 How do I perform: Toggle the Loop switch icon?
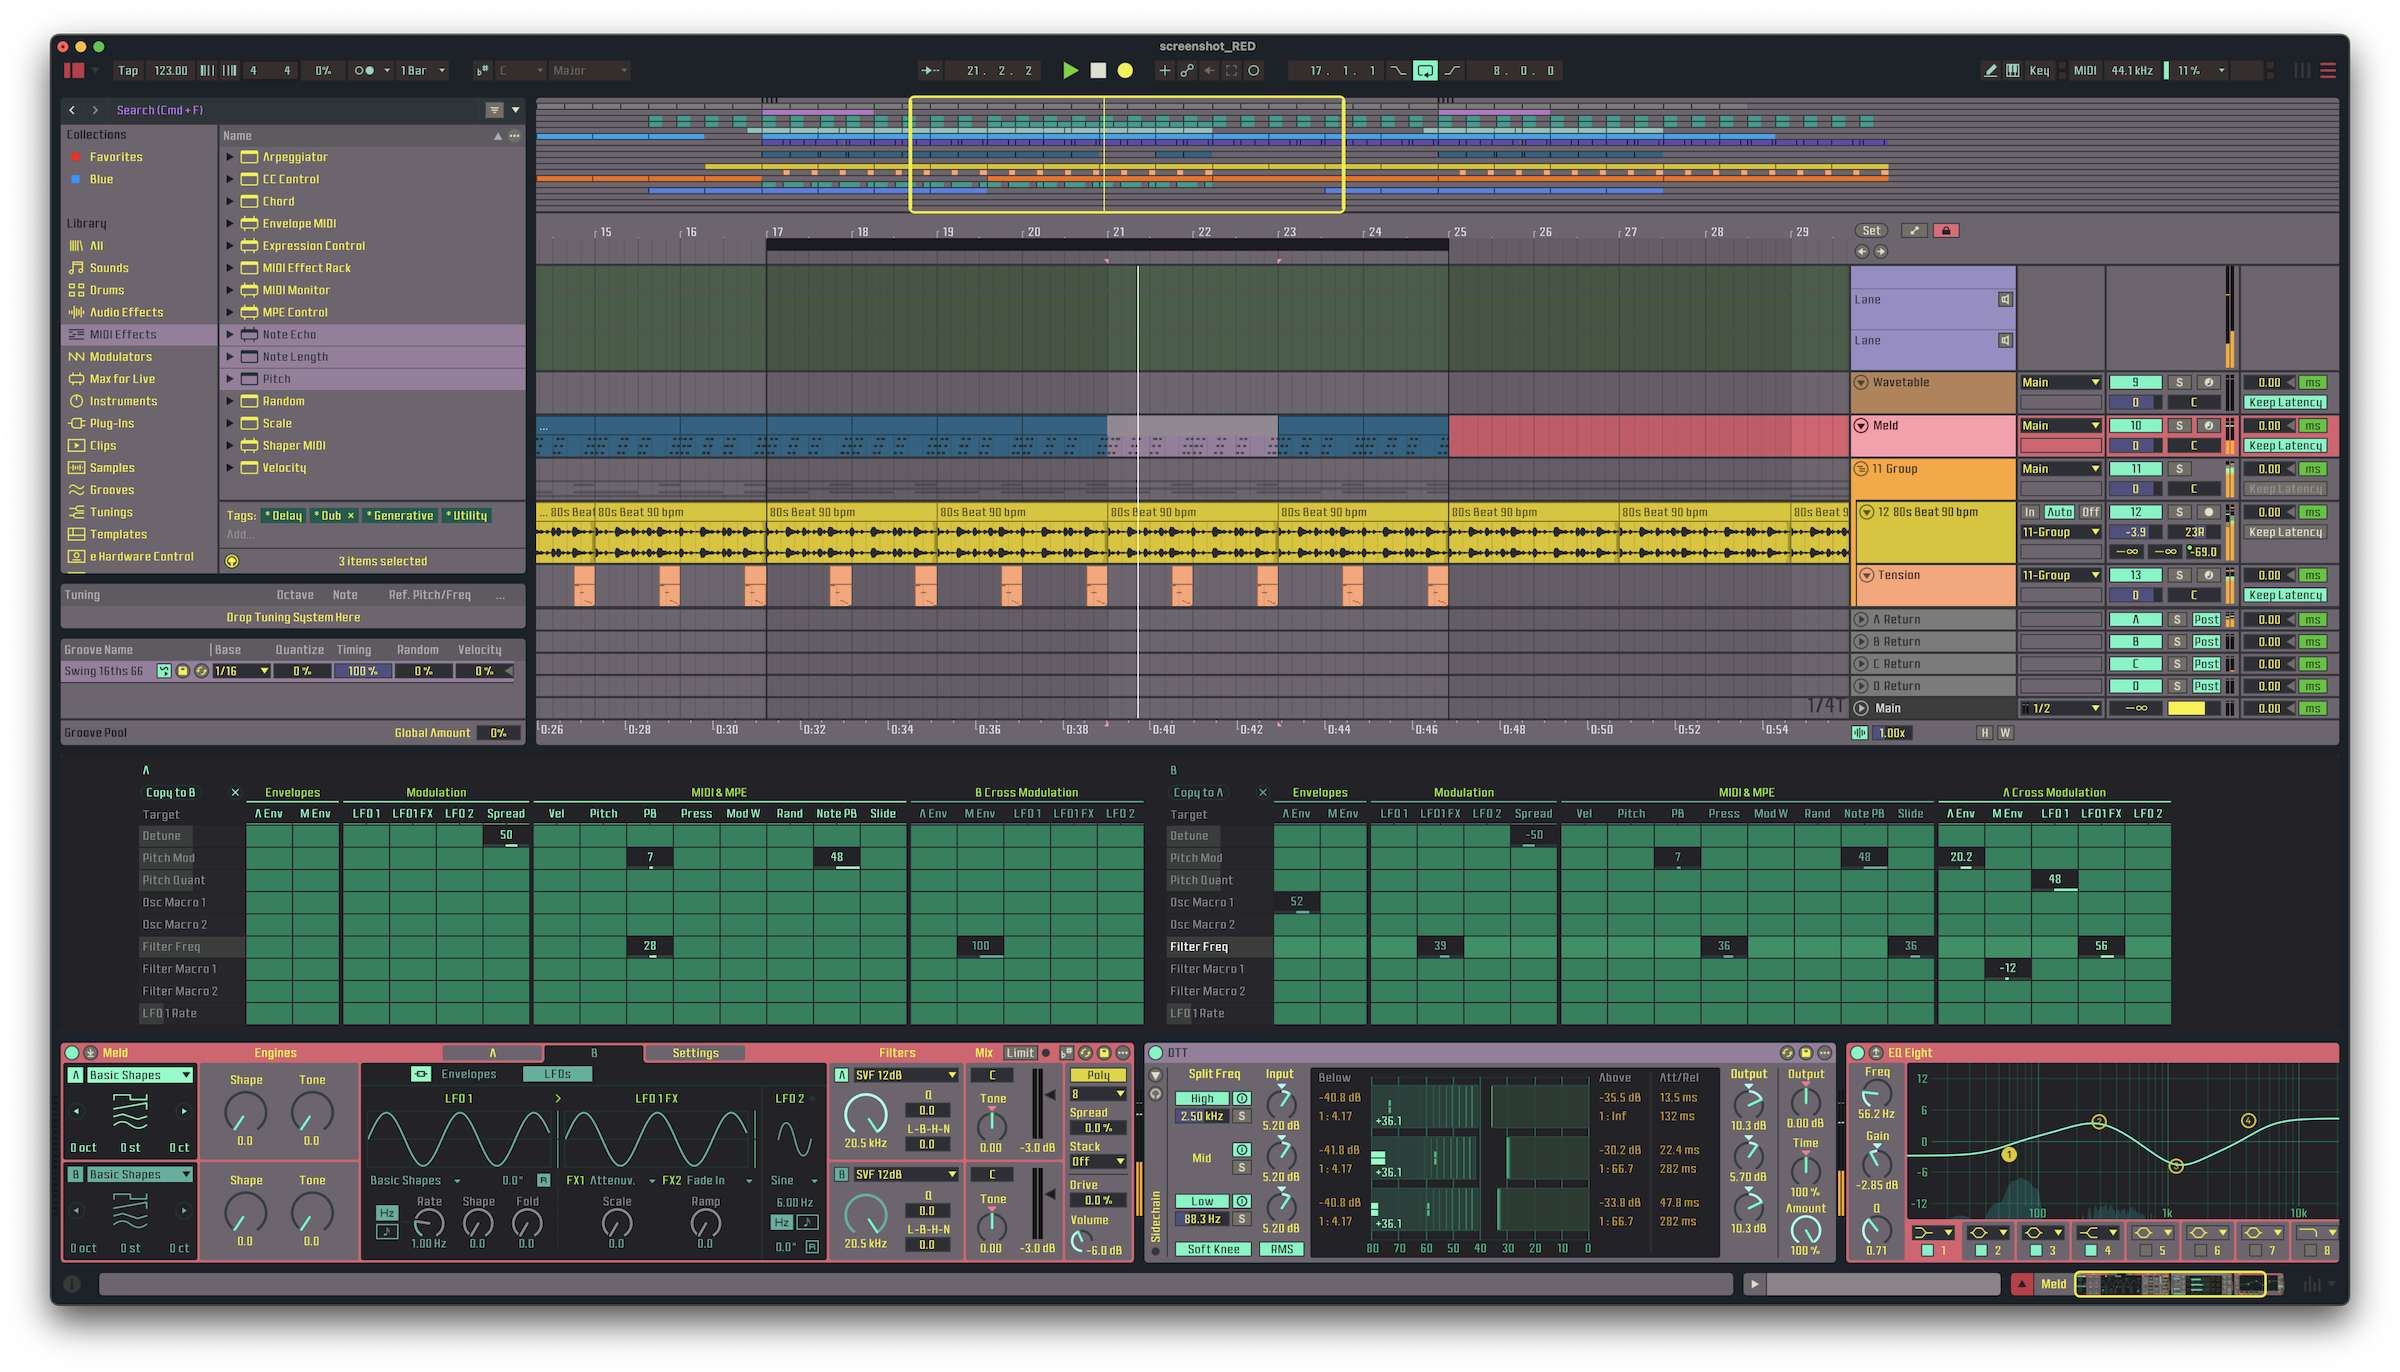point(1425,71)
